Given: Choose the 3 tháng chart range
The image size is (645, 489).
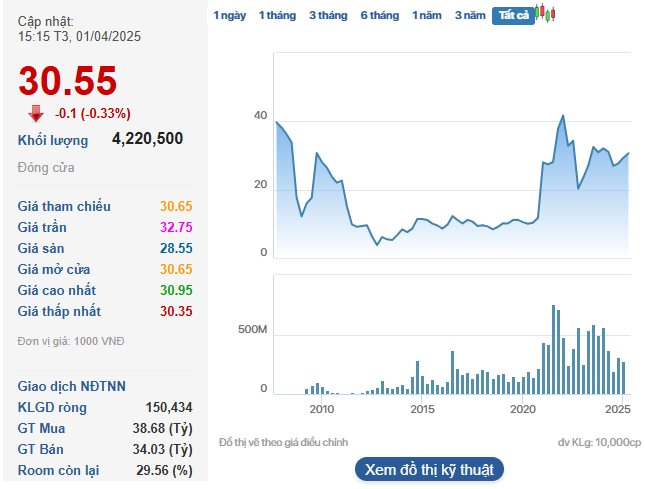Looking at the screenshot, I should (x=328, y=16).
